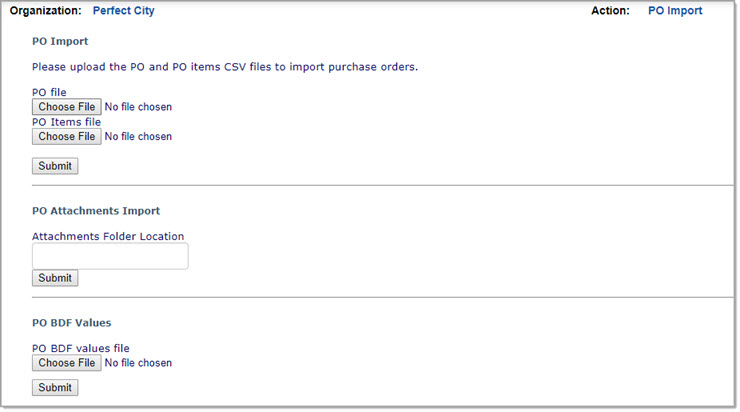The width and height of the screenshot is (740, 412).
Task: Submit the PO BDF Values form
Action: coord(55,388)
